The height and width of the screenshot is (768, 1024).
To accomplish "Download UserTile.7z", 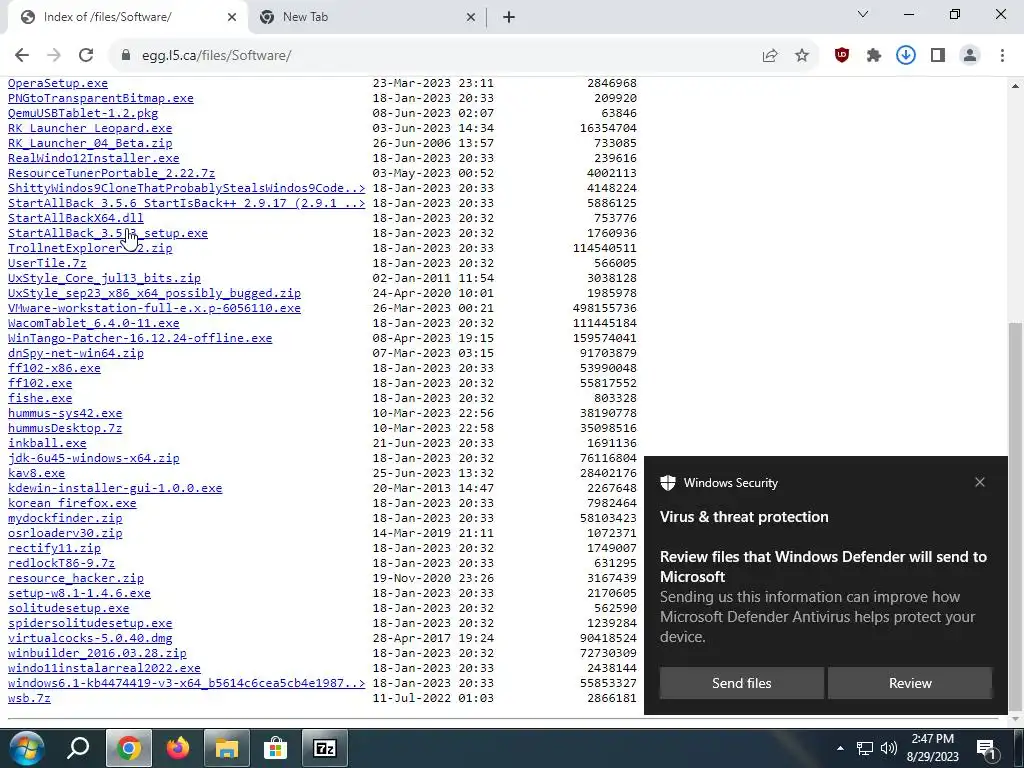I will (47, 263).
